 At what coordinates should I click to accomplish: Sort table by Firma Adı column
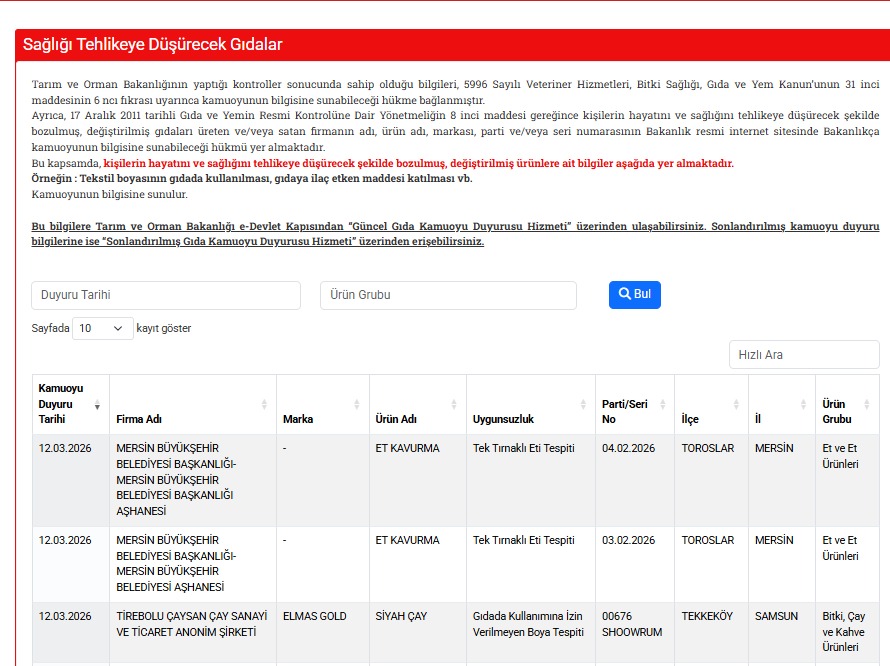coord(192,404)
